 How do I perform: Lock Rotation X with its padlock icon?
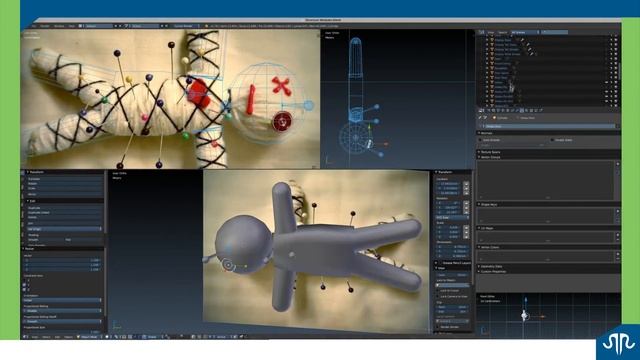[x=466, y=203]
